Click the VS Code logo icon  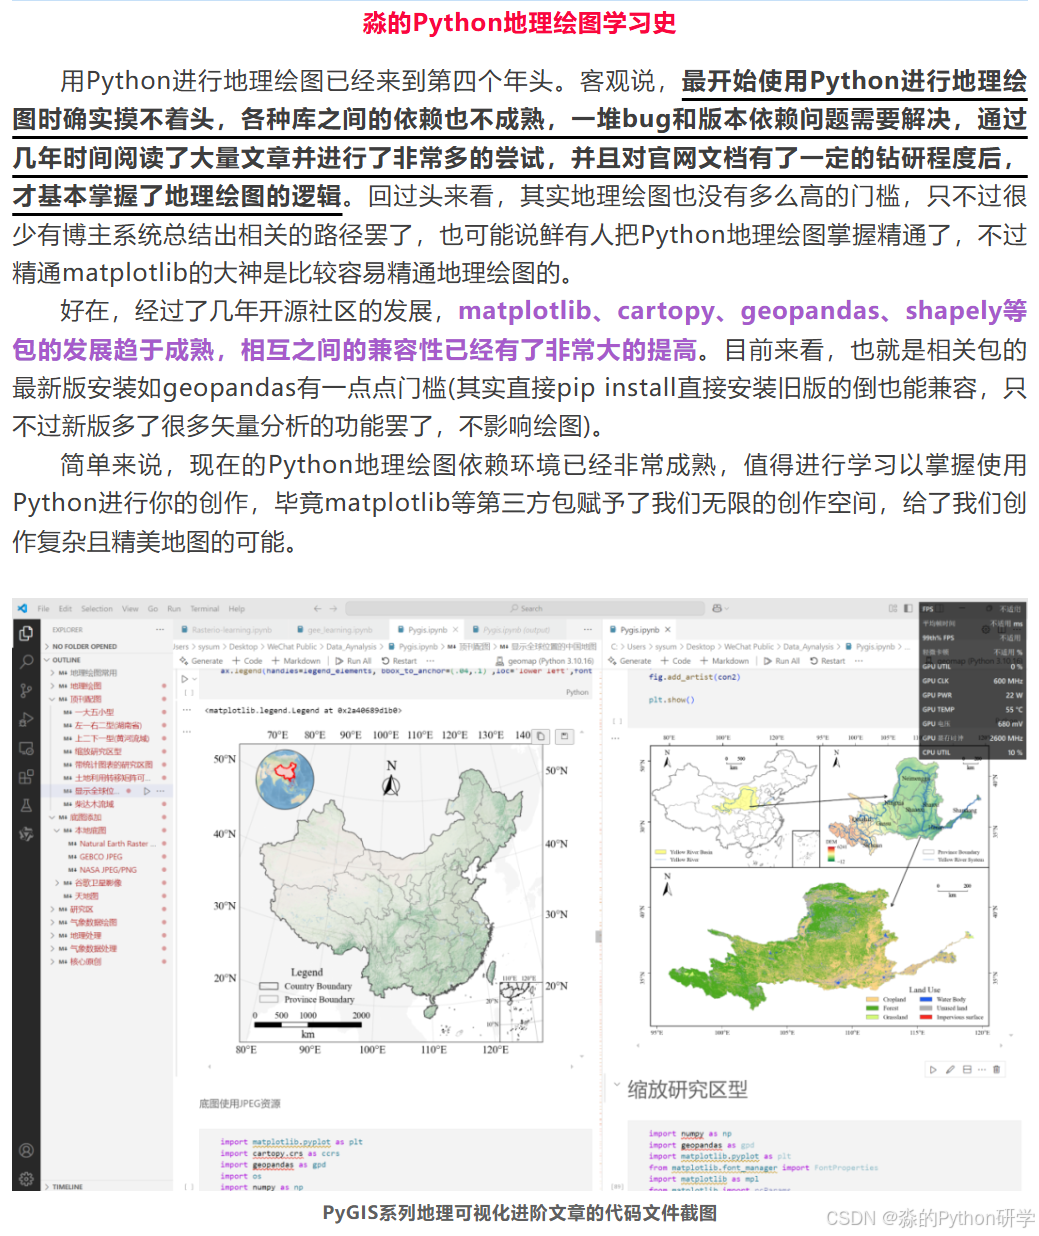point(22,608)
